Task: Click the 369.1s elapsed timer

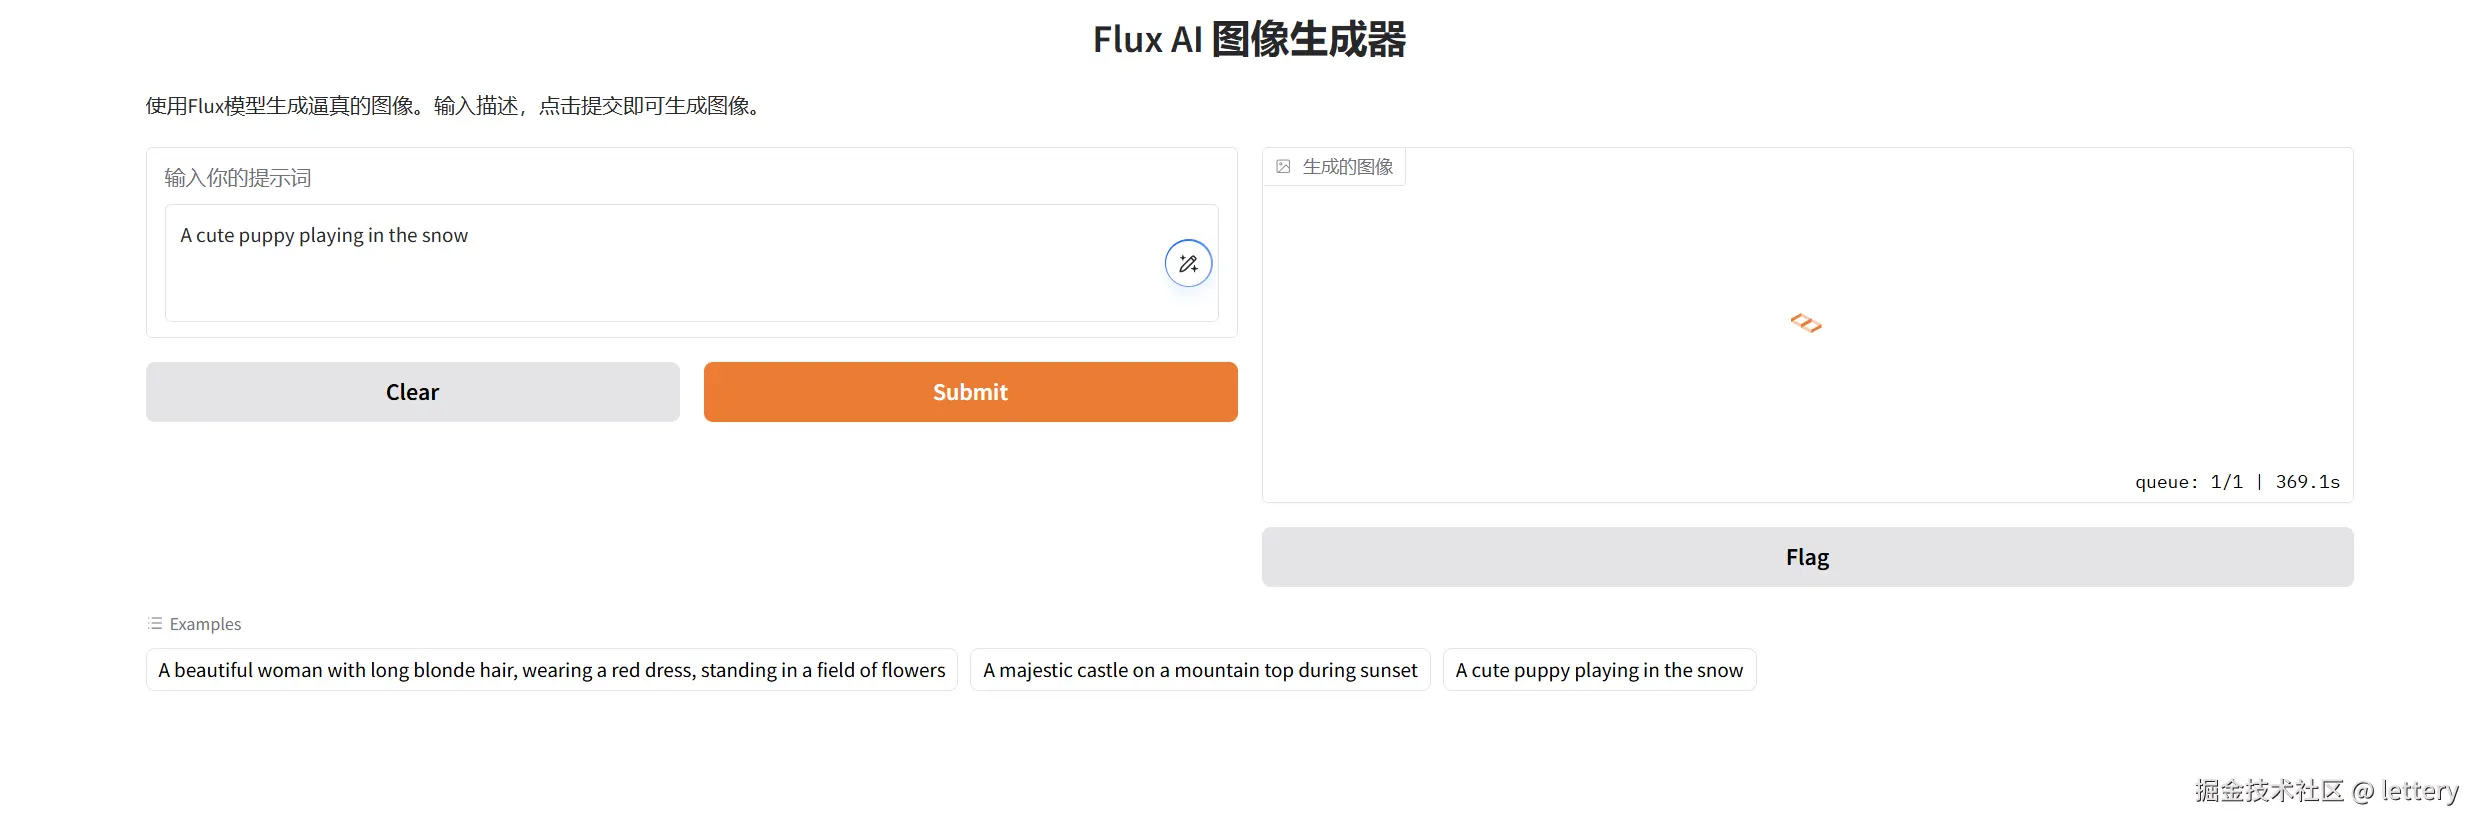Action: click(x=2307, y=482)
